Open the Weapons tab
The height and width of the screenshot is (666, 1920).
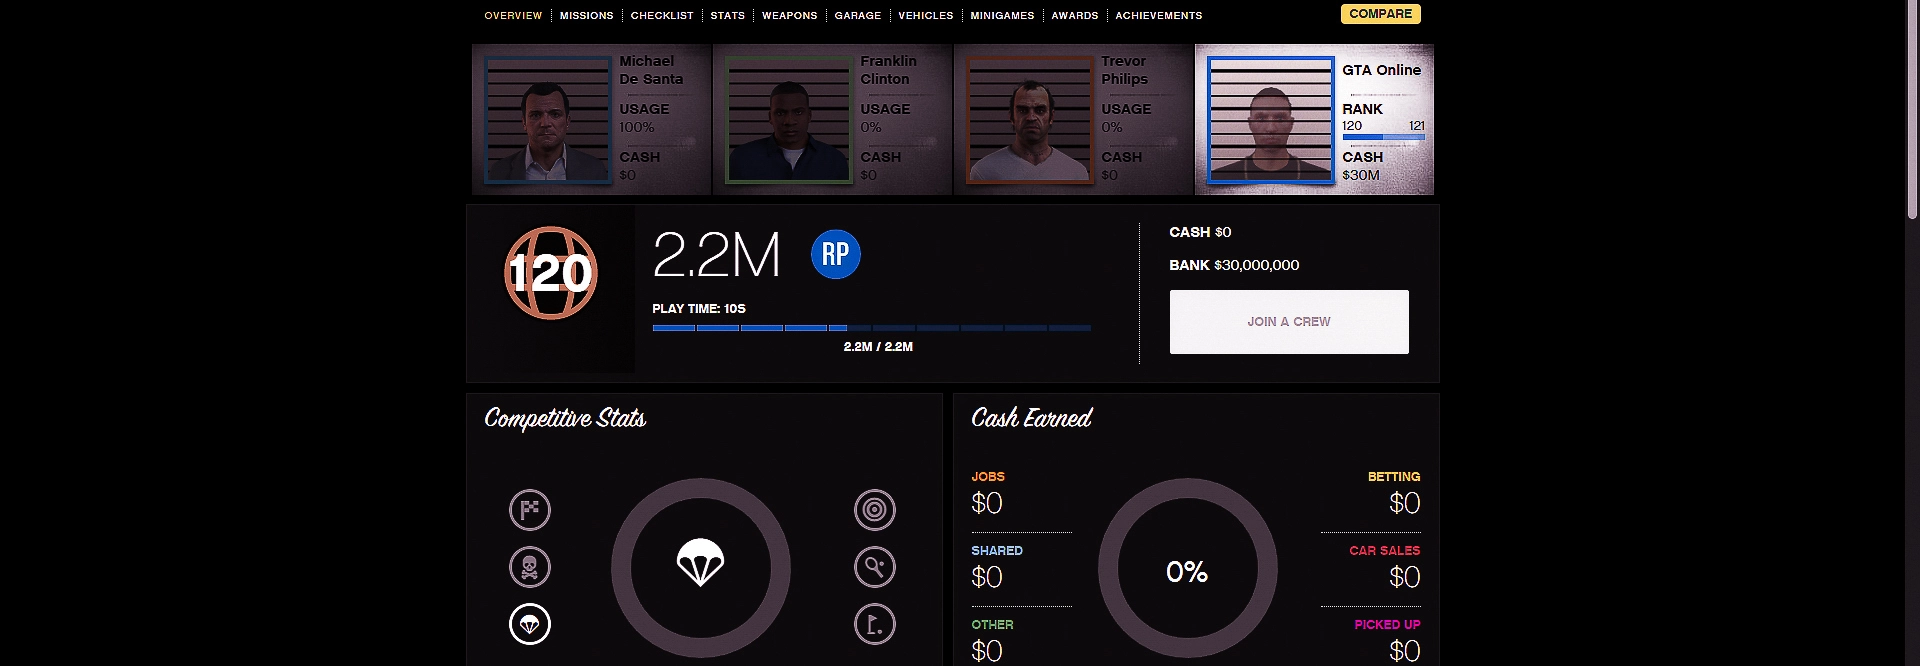tap(790, 16)
